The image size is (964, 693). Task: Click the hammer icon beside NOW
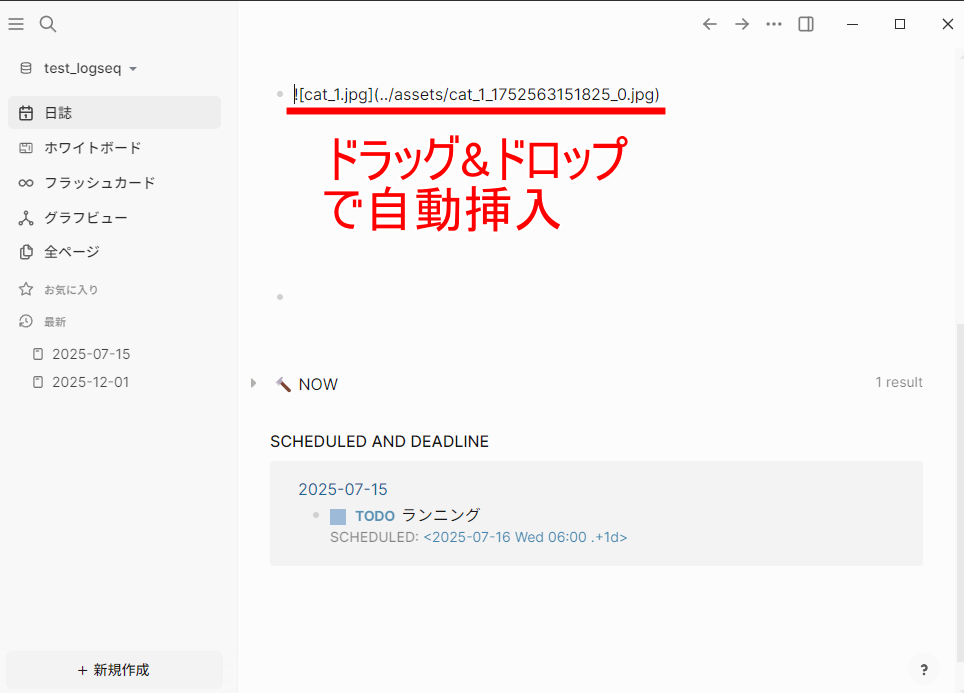point(283,384)
